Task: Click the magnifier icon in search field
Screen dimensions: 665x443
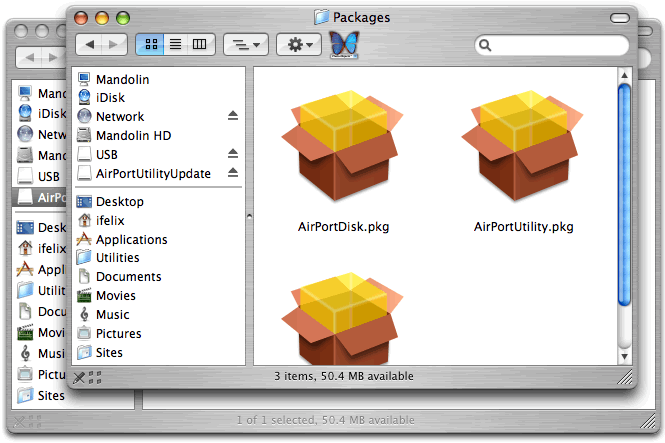Action: click(485, 45)
